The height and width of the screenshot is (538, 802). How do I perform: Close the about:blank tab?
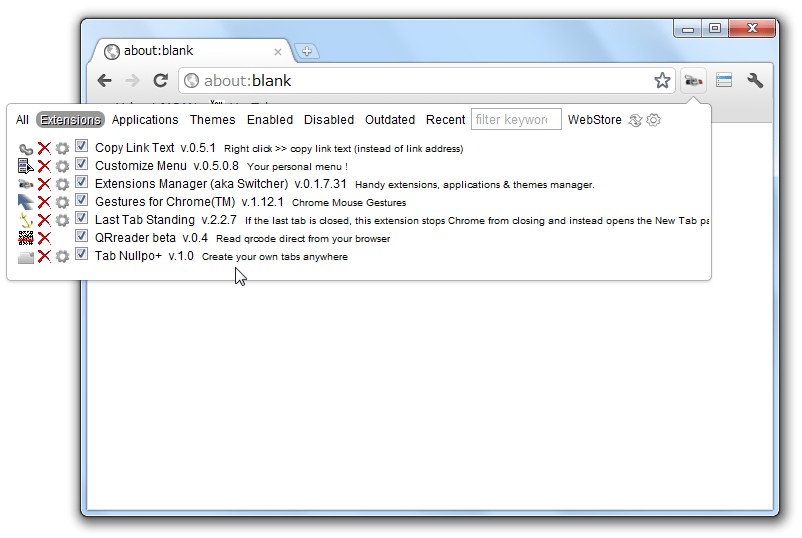tap(278, 52)
